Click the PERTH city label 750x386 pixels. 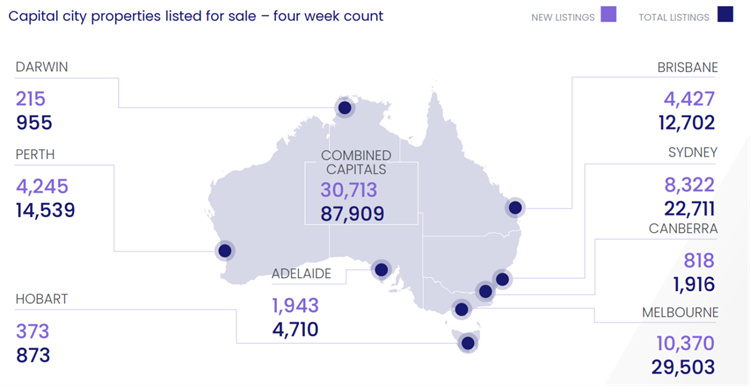click(35, 154)
